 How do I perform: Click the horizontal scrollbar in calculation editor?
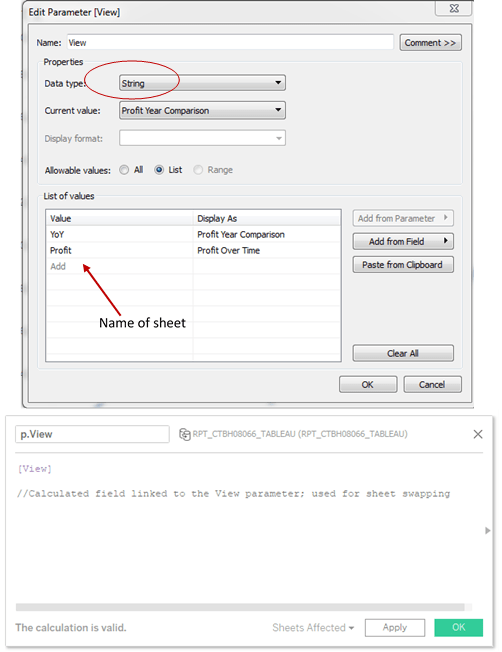click(240, 608)
